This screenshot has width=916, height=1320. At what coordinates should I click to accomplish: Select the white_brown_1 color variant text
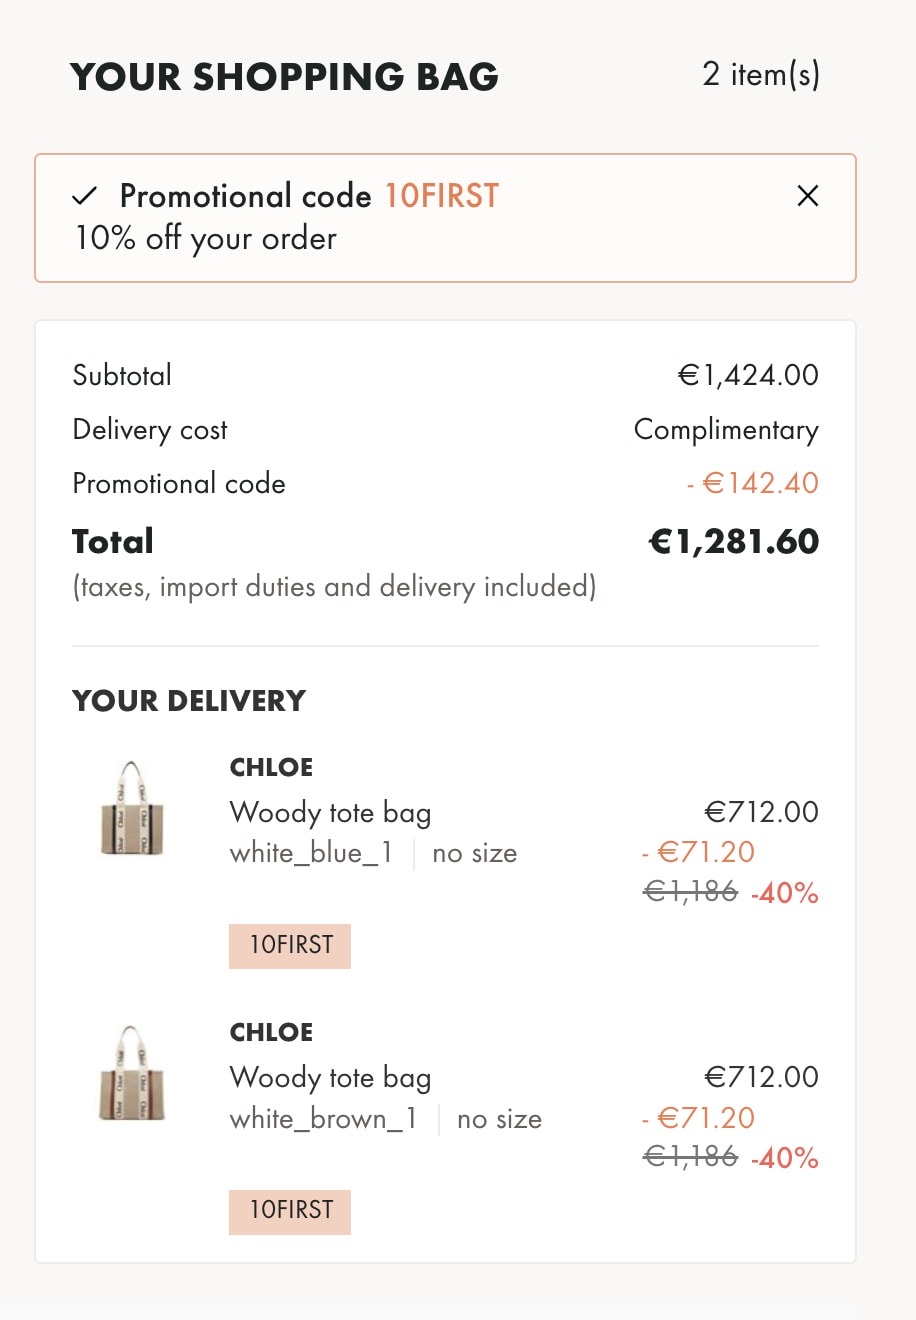(323, 1119)
